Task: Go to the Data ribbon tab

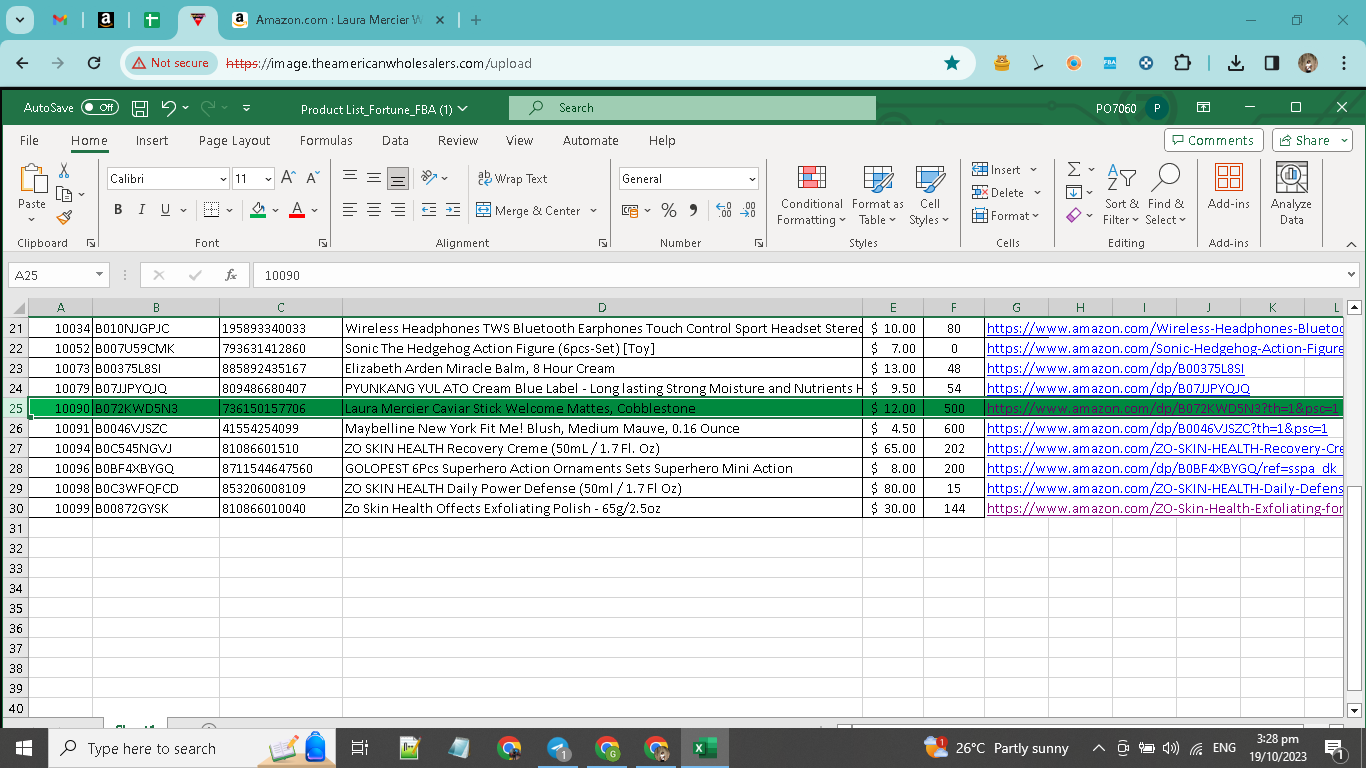Action: click(x=395, y=141)
